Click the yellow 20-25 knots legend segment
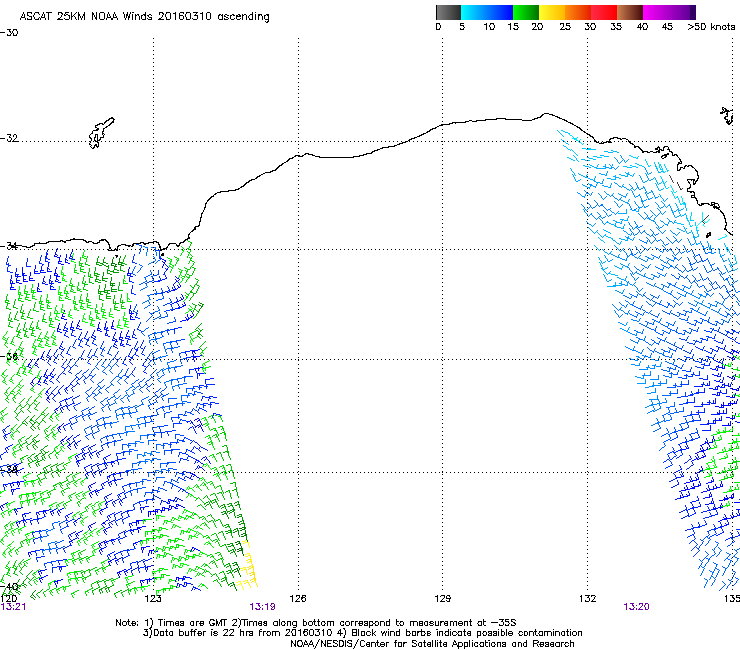 (552, 12)
